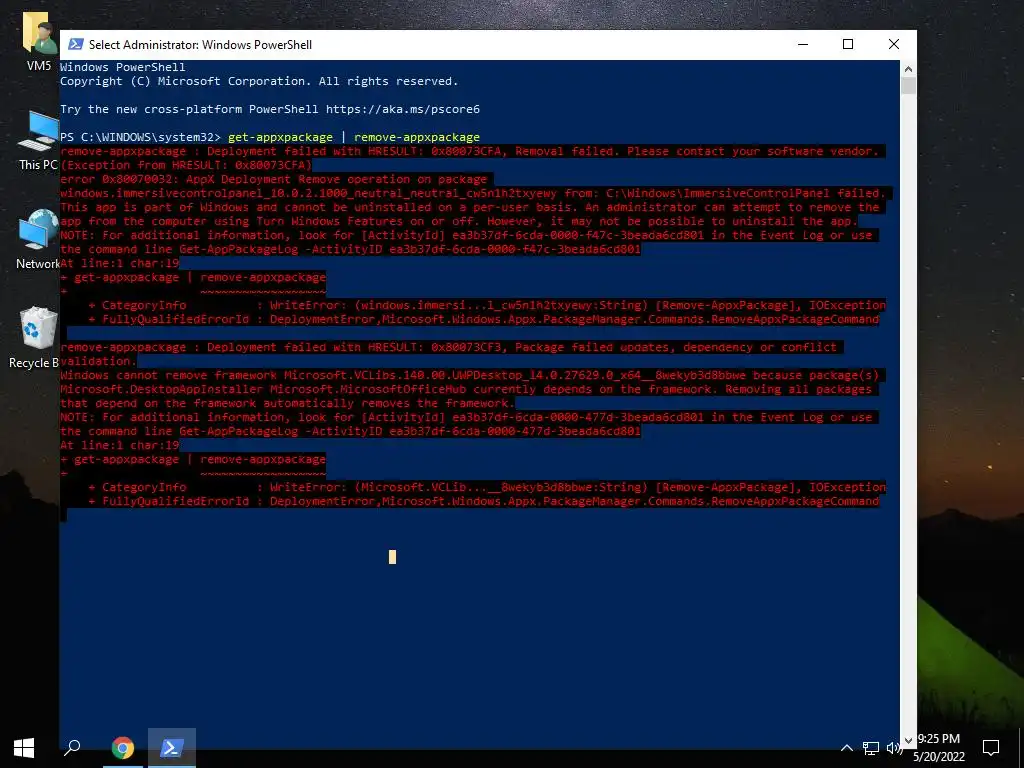Open the notification center icon
This screenshot has width=1024, height=768.
[991, 748]
